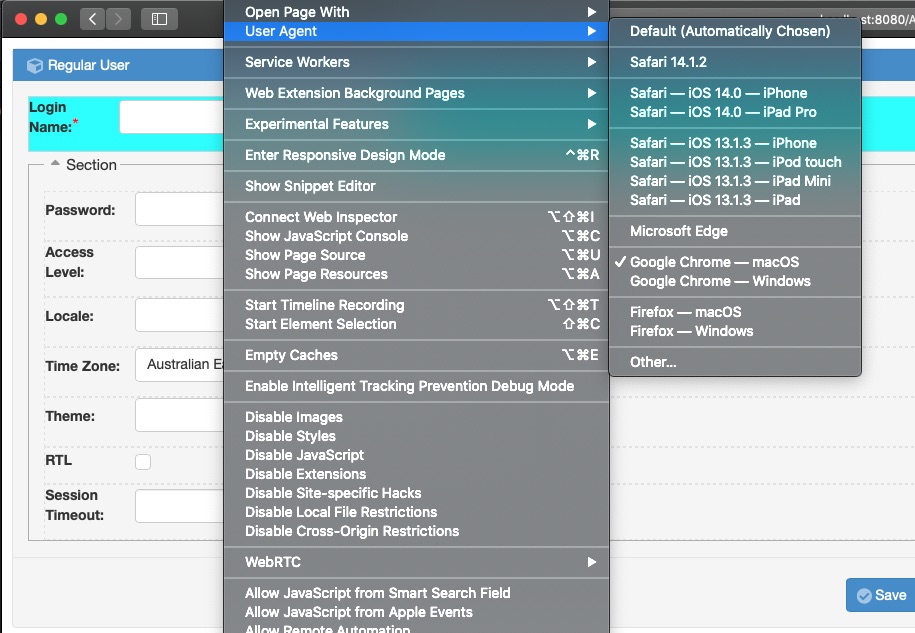
Task: Choose Enter Responsive Design Mode
Action: point(417,155)
